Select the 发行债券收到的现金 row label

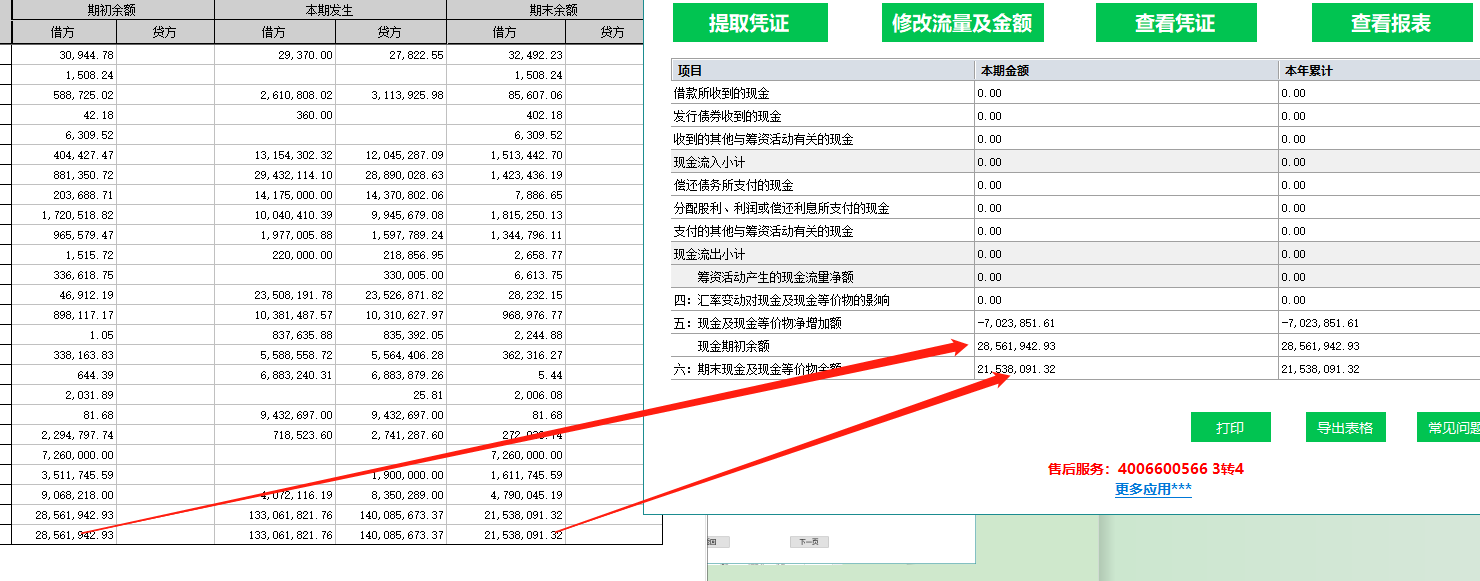pyautogui.click(x=729, y=116)
